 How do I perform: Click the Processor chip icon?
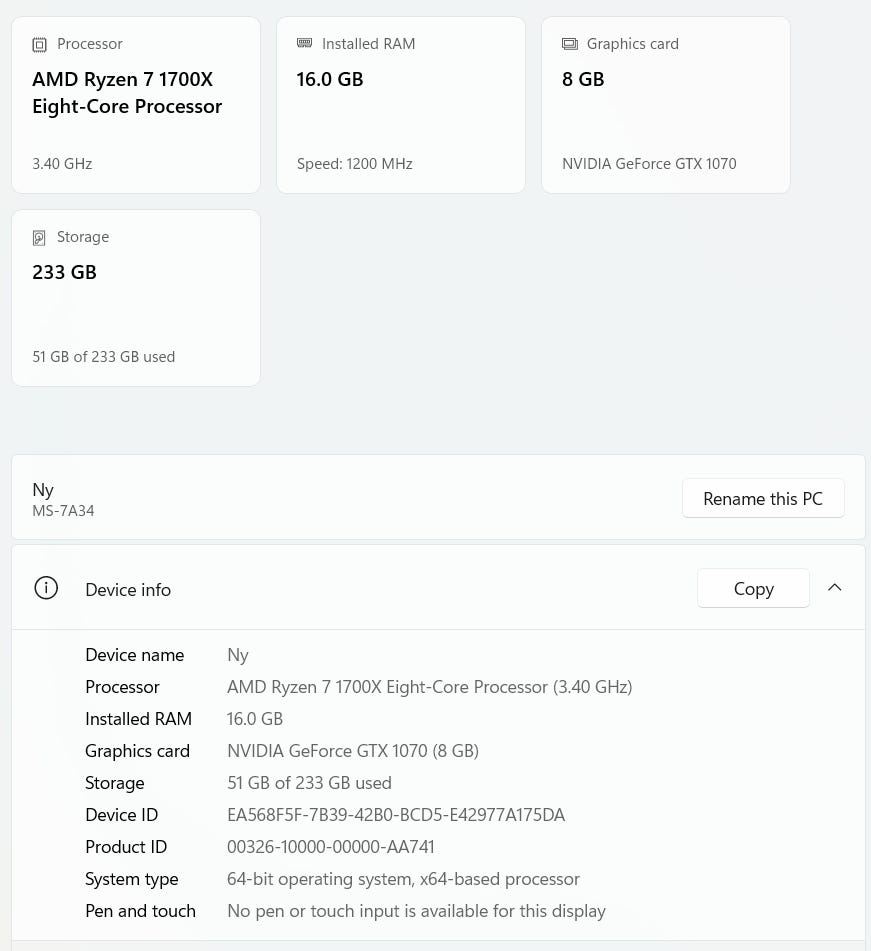(39, 44)
